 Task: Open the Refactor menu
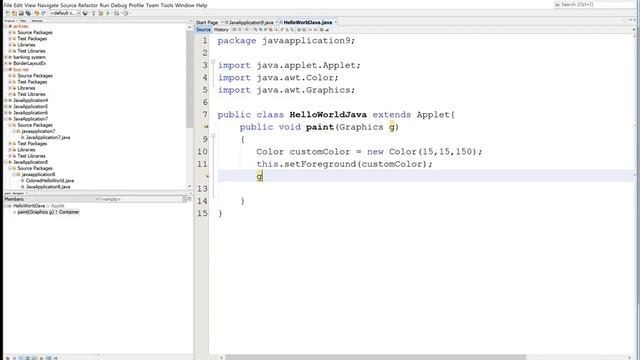(88, 5)
